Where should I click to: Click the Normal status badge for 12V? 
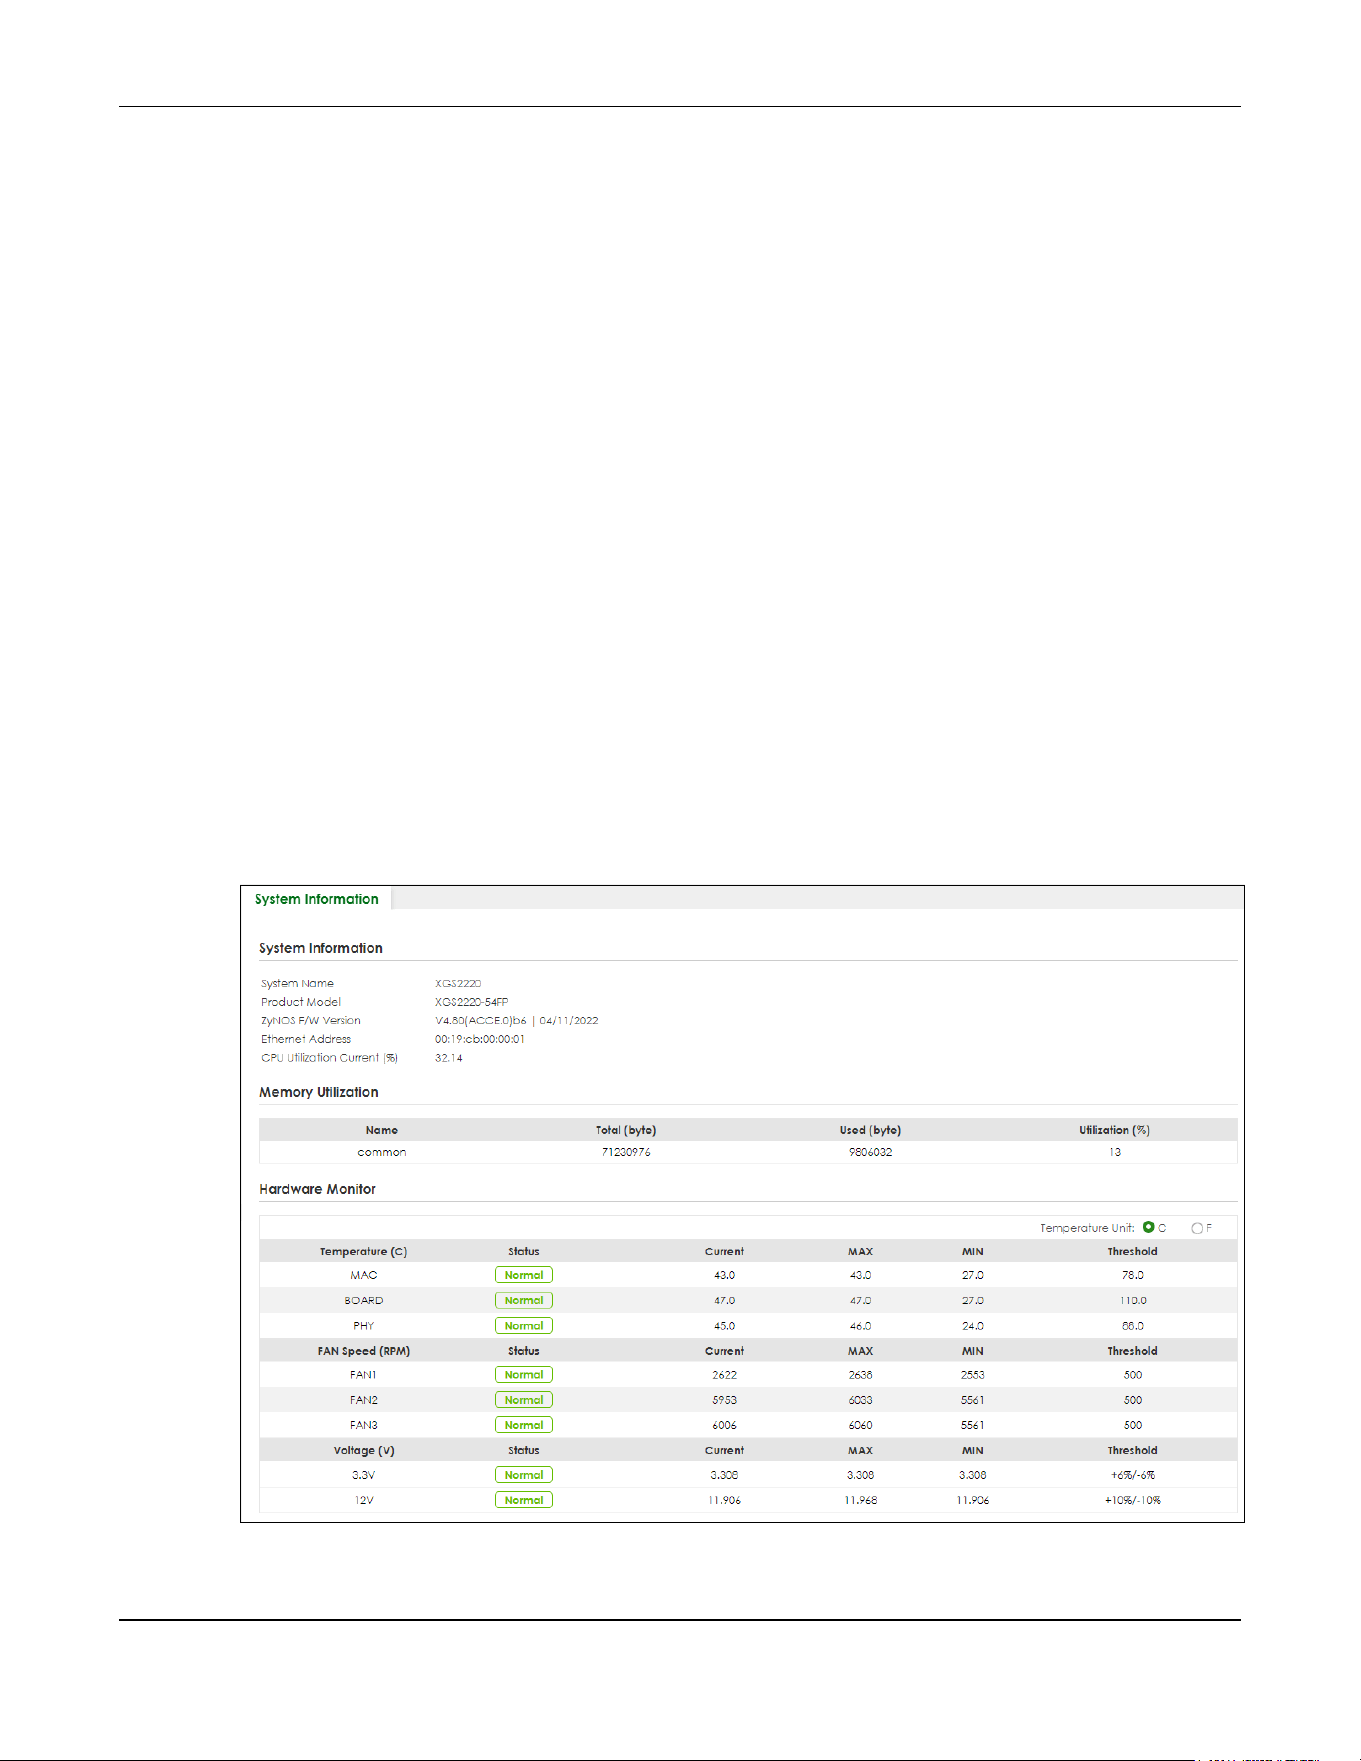(x=524, y=1500)
